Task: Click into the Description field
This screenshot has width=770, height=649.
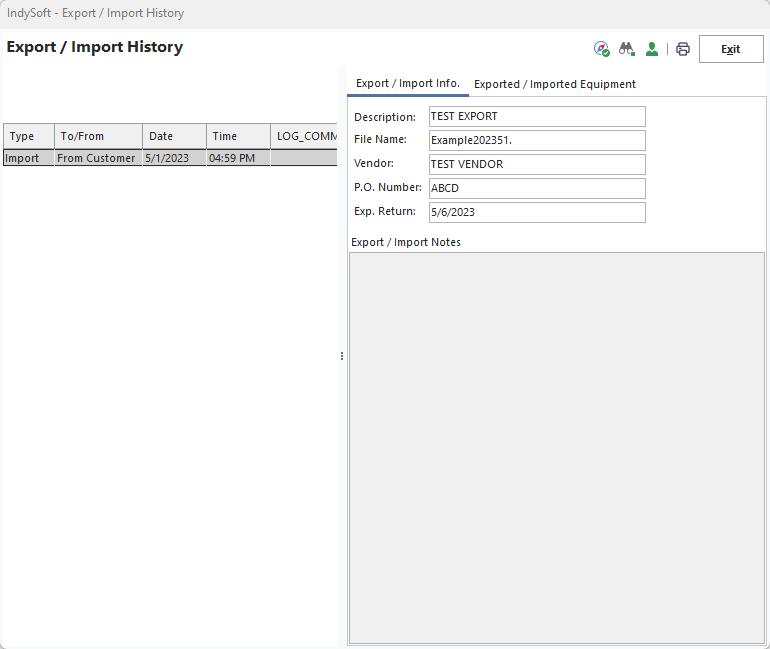Action: coord(537,116)
